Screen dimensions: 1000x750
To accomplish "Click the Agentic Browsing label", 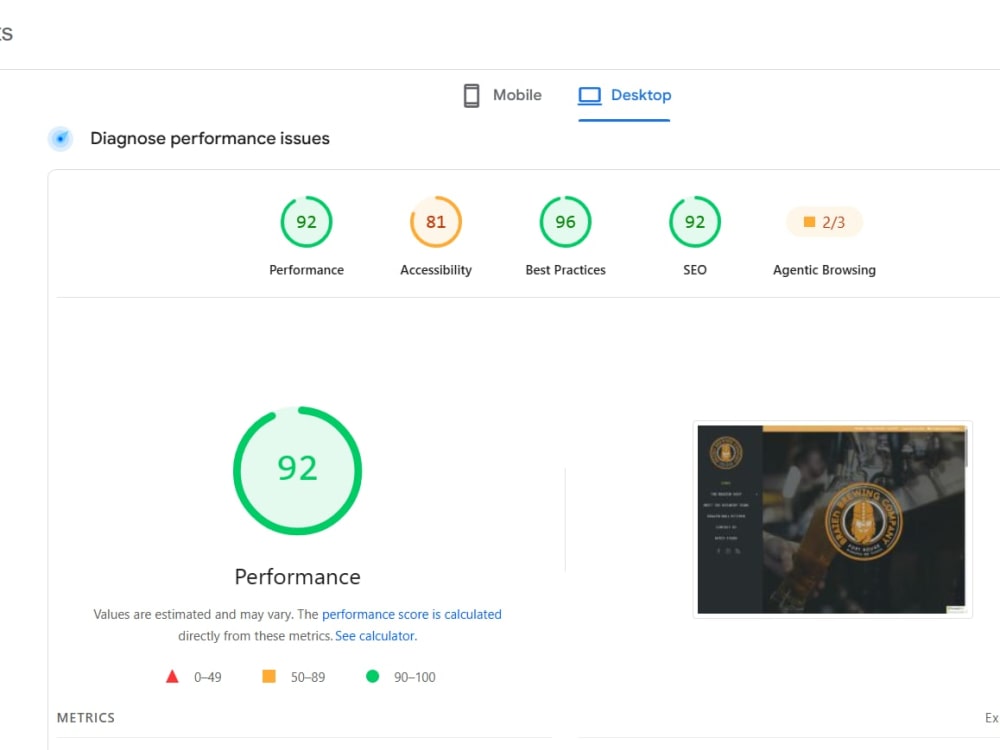I will pyautogui.click(x=824, y=270).
